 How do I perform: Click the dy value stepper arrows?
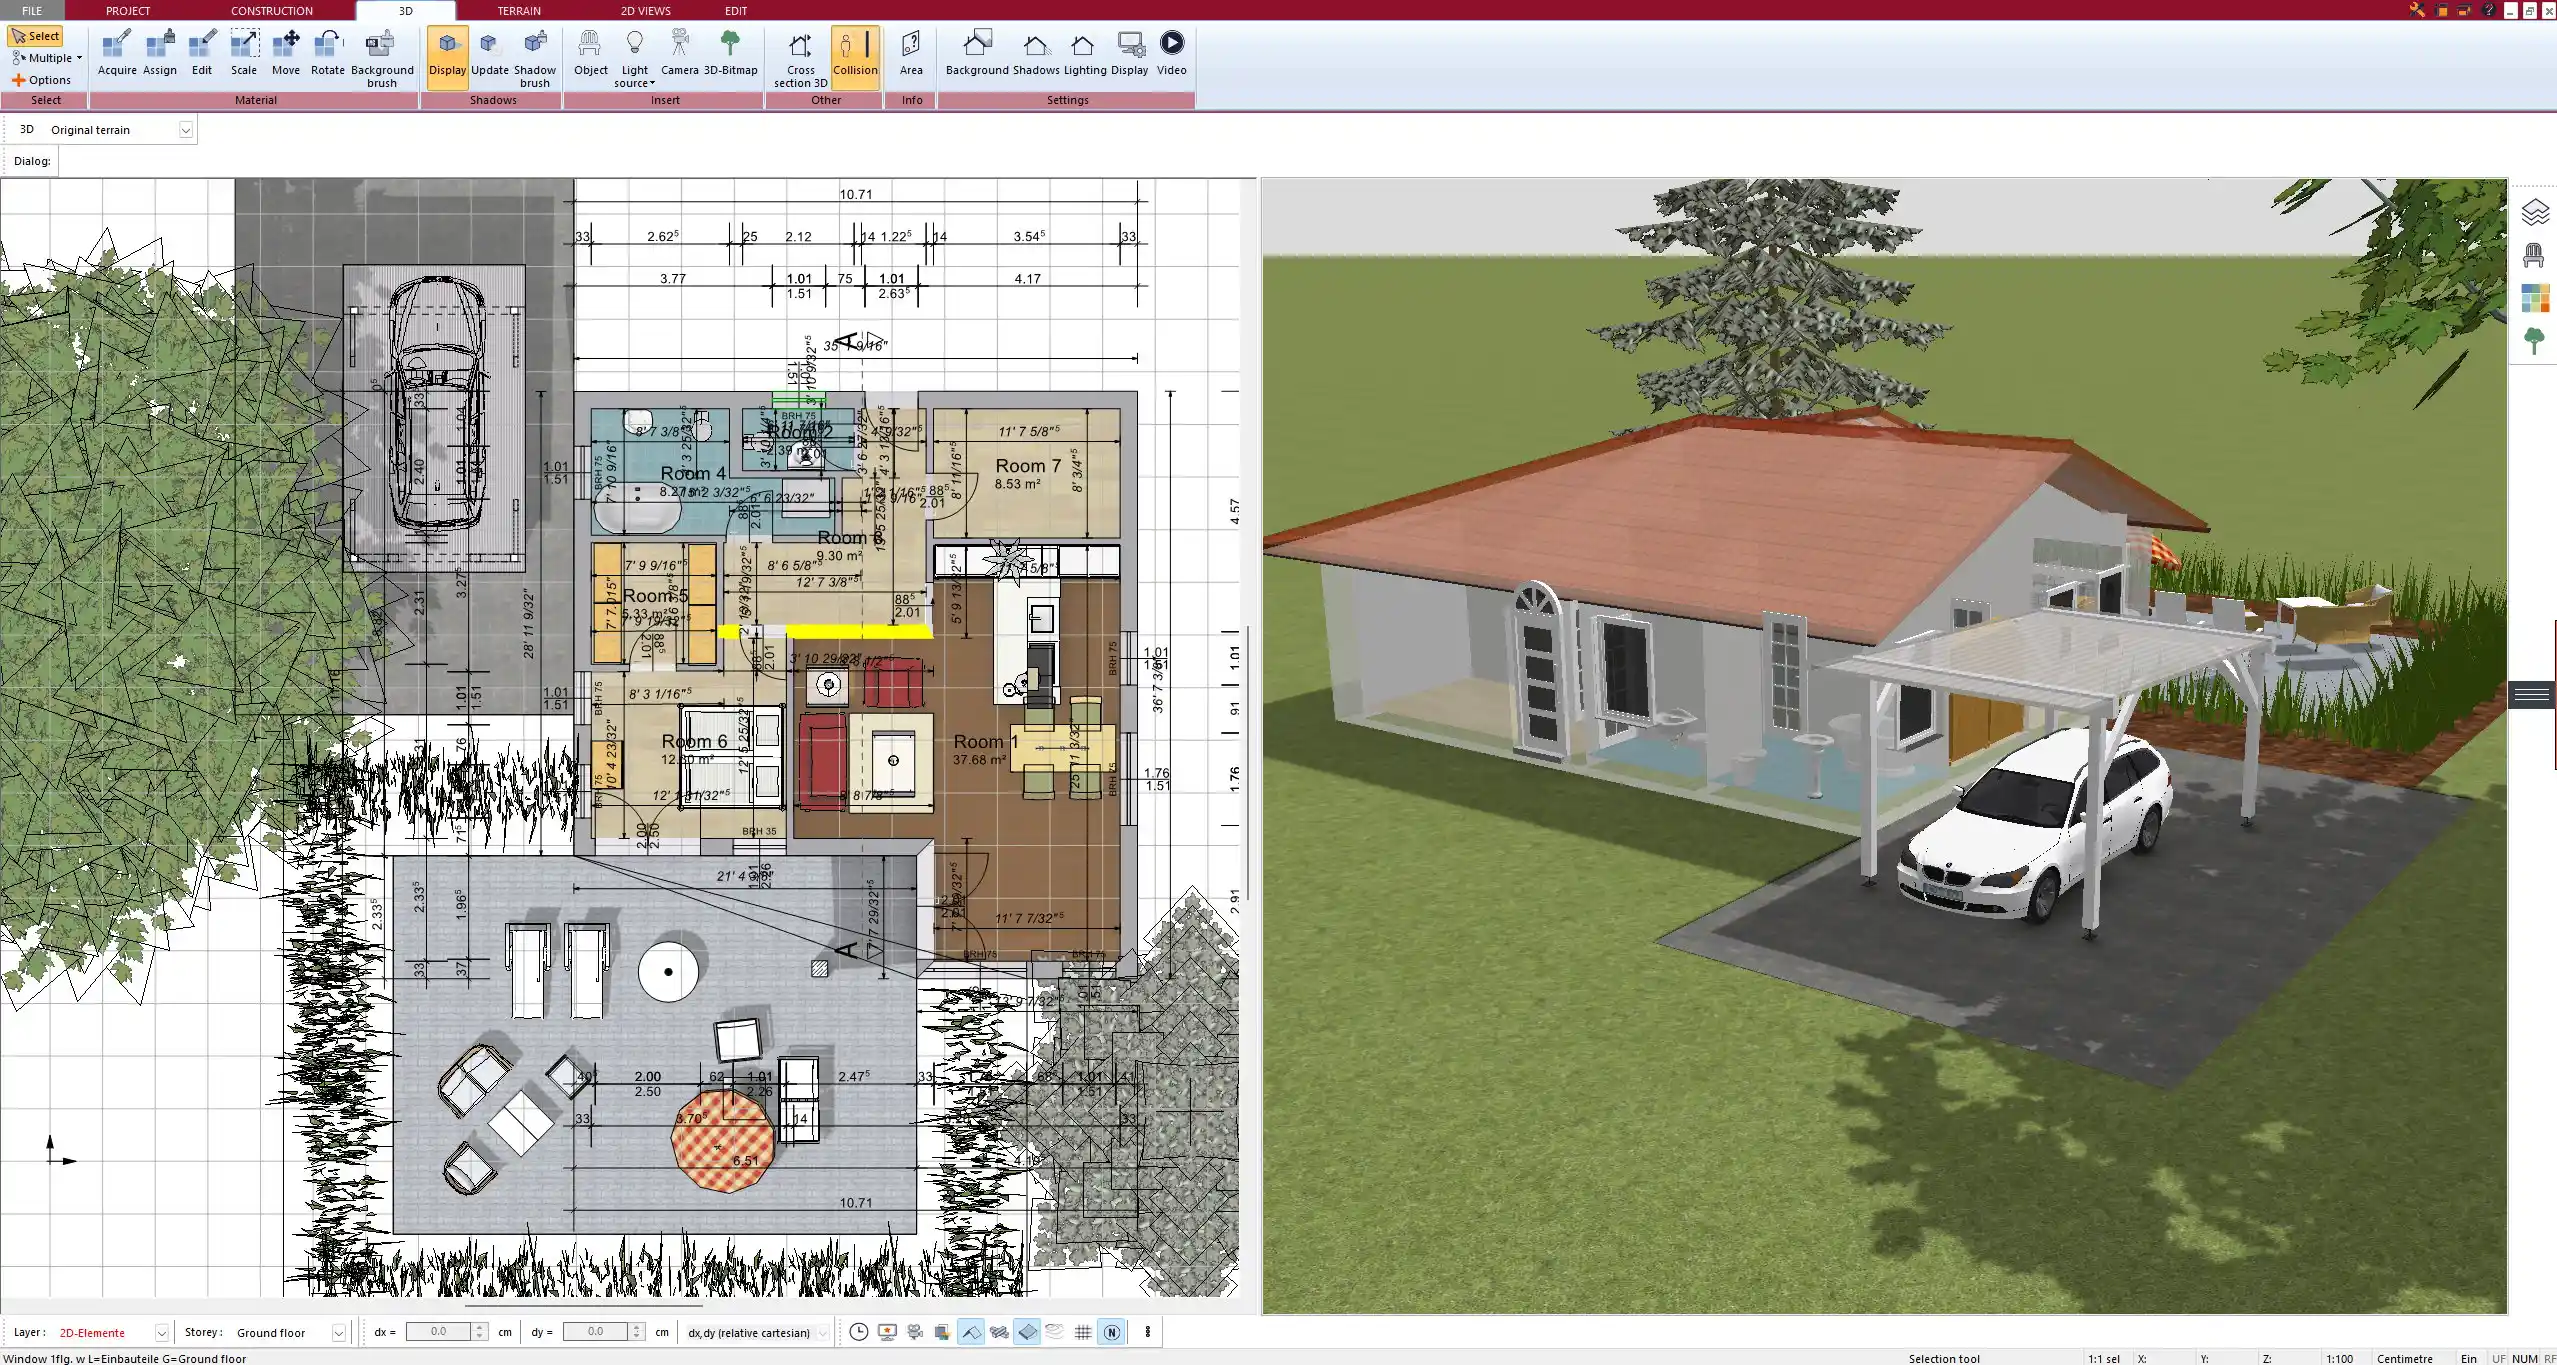click(637, 1332)
